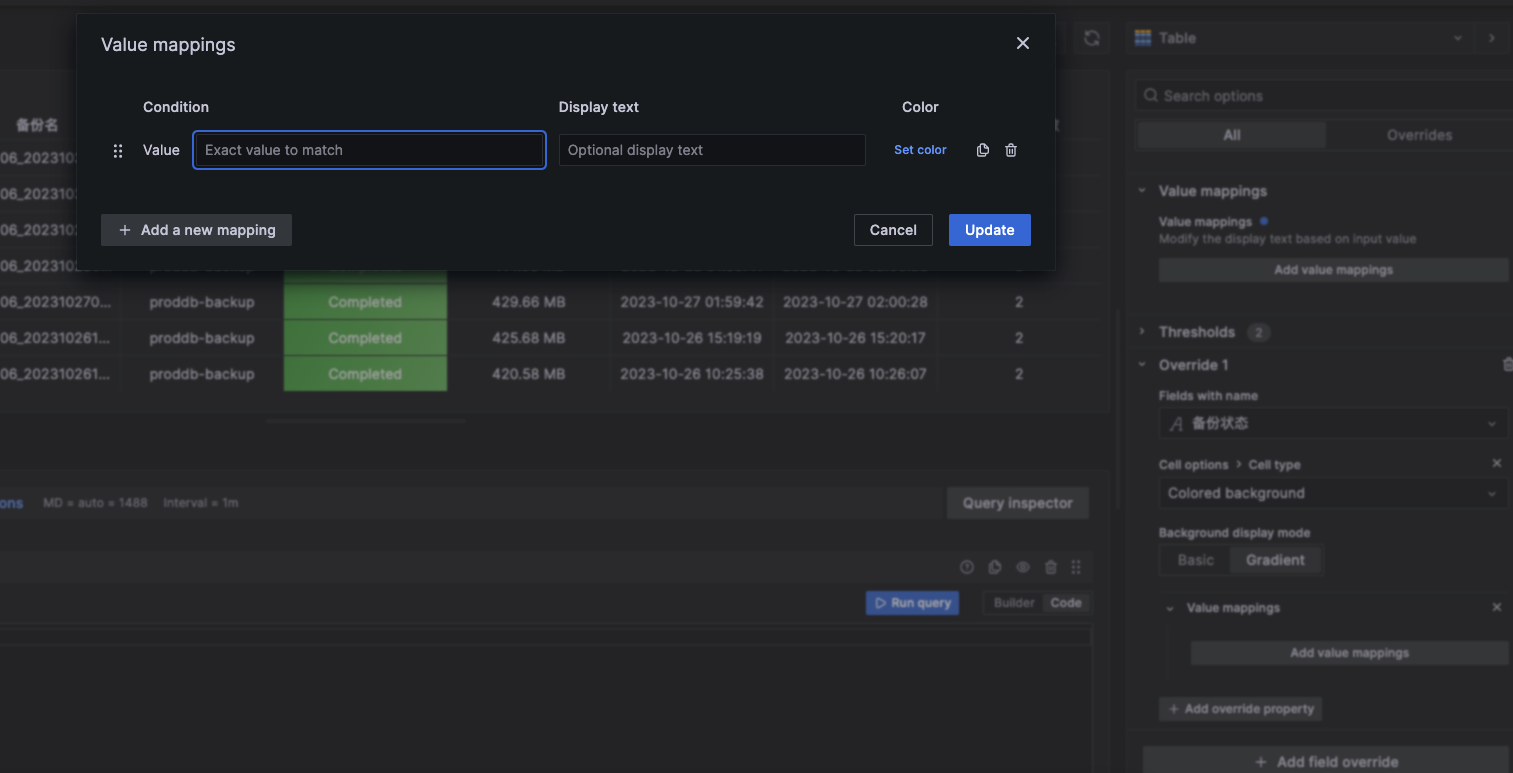Click Add value mappings in the top section
Image resolution: width=1513 pixels, height=773 pixels.
tap(1333, 270)
